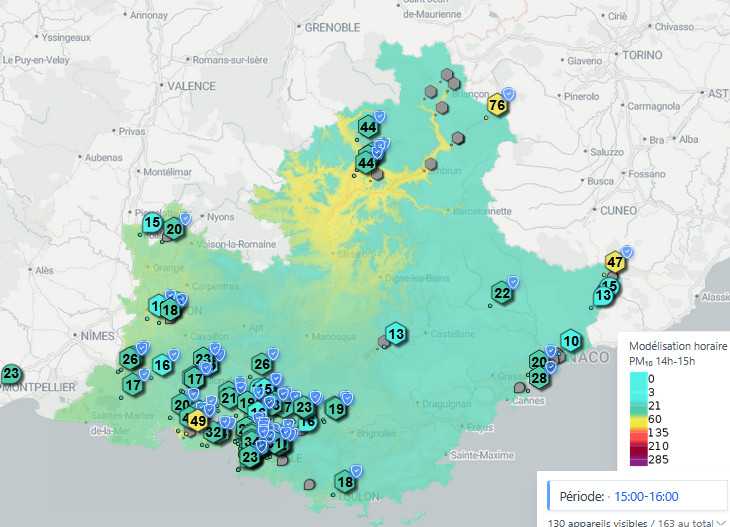This screenshot has height=527, width=730.
Task: Select the yellow 47 sensor marker
Action: [615, 264]
